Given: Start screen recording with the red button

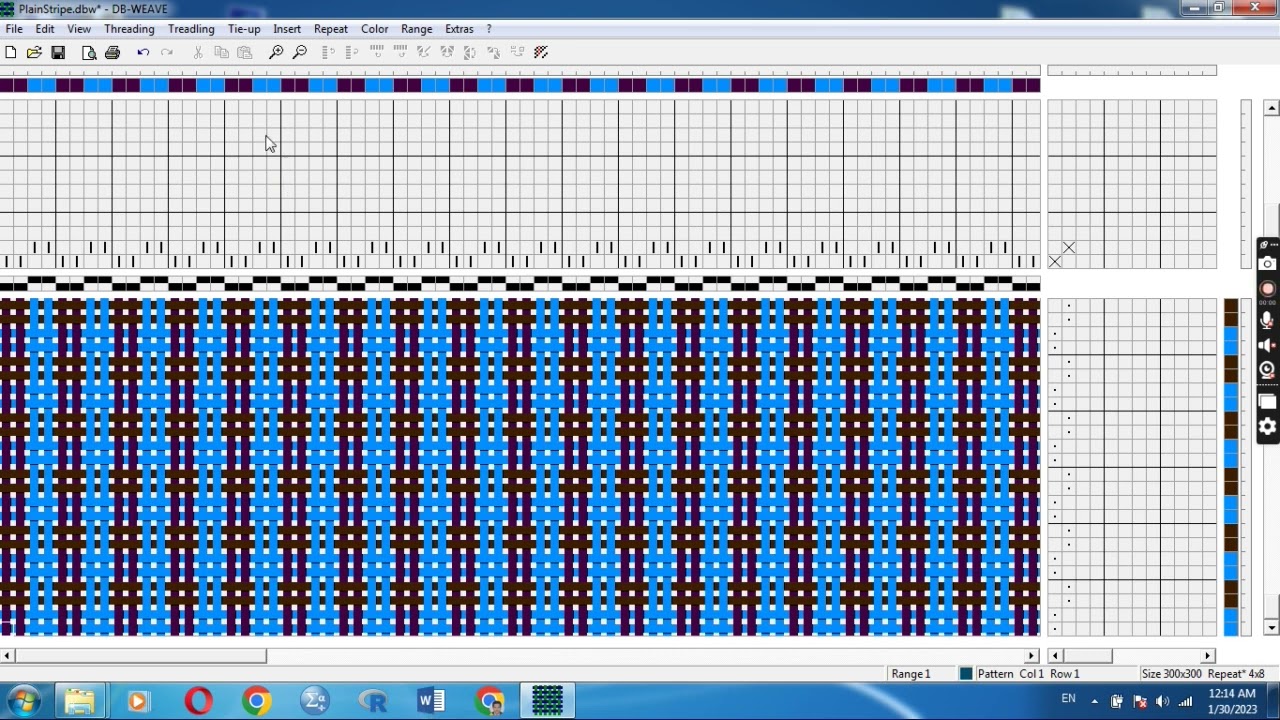Looking at the screenshot, I should [x=1267, y=289].
